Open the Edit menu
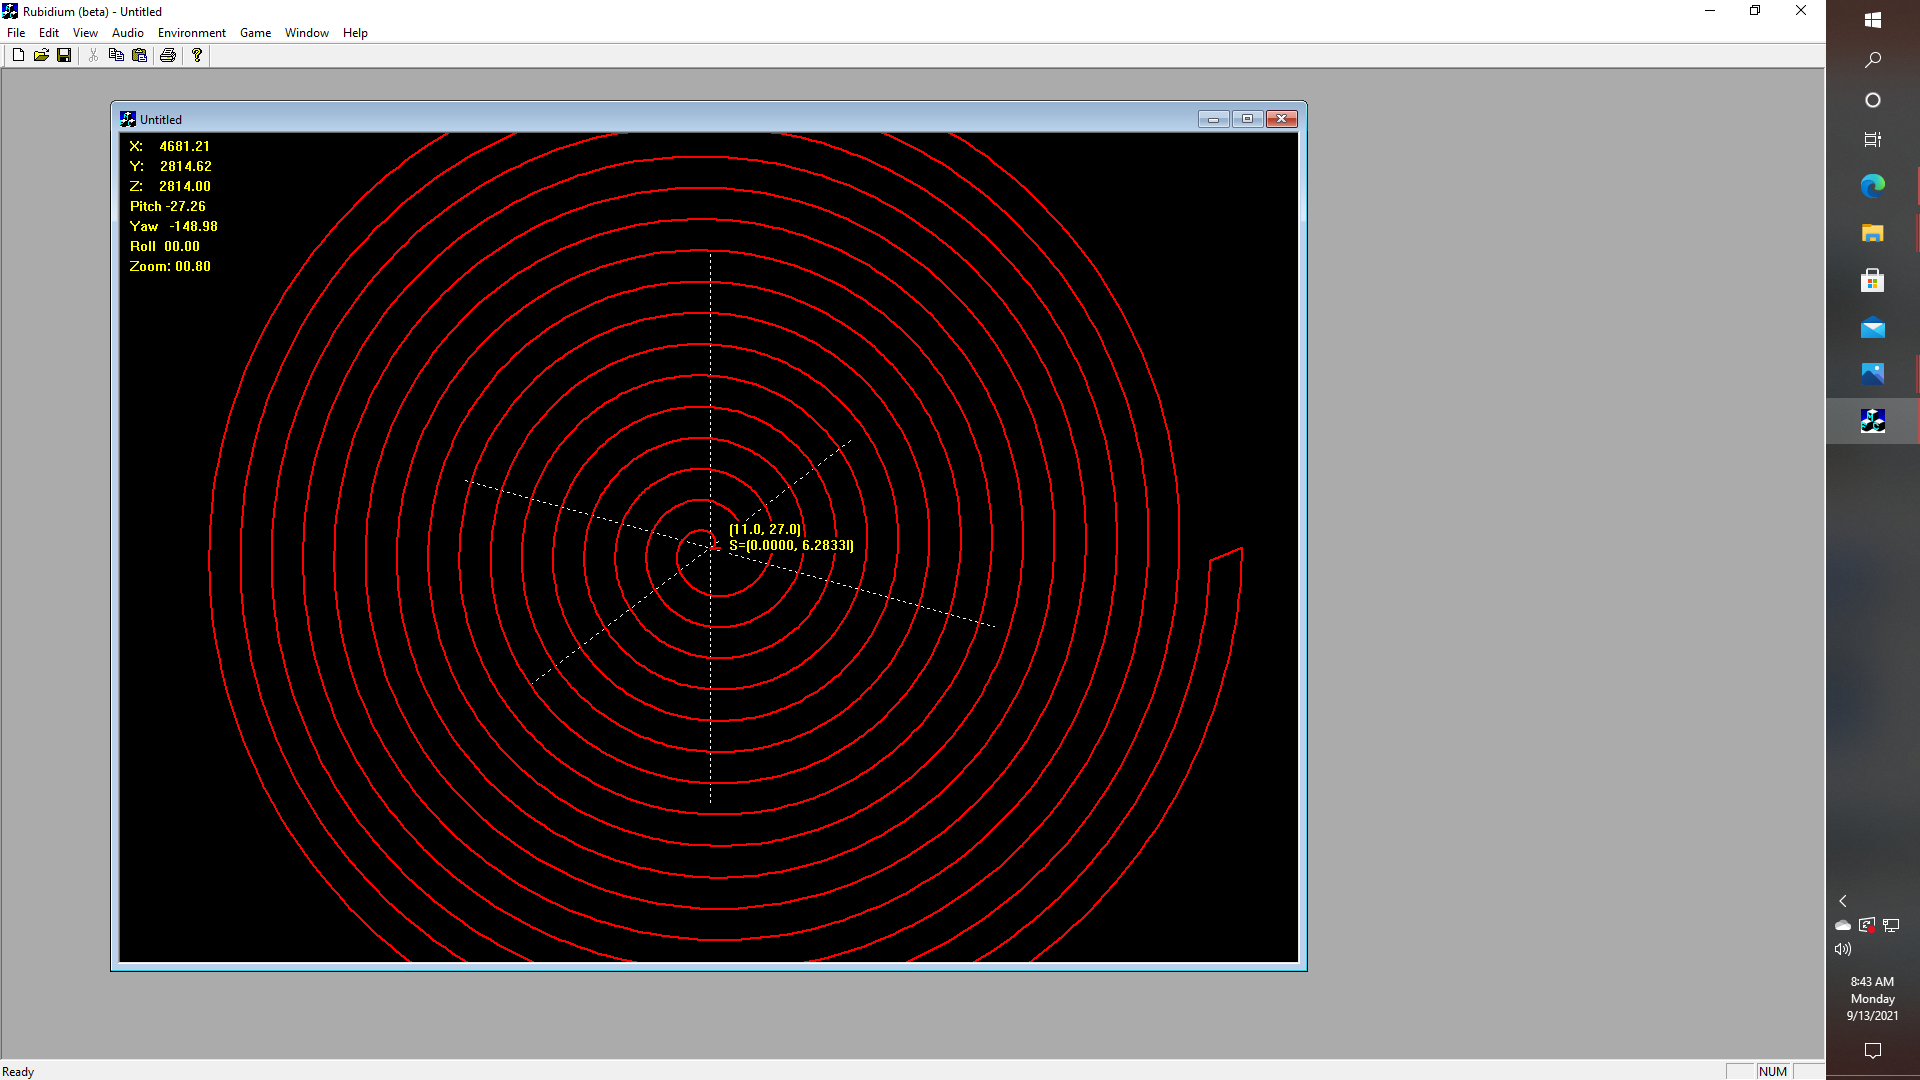The width and height of the screenshot is (1920, 1080). tap(49, 33)
